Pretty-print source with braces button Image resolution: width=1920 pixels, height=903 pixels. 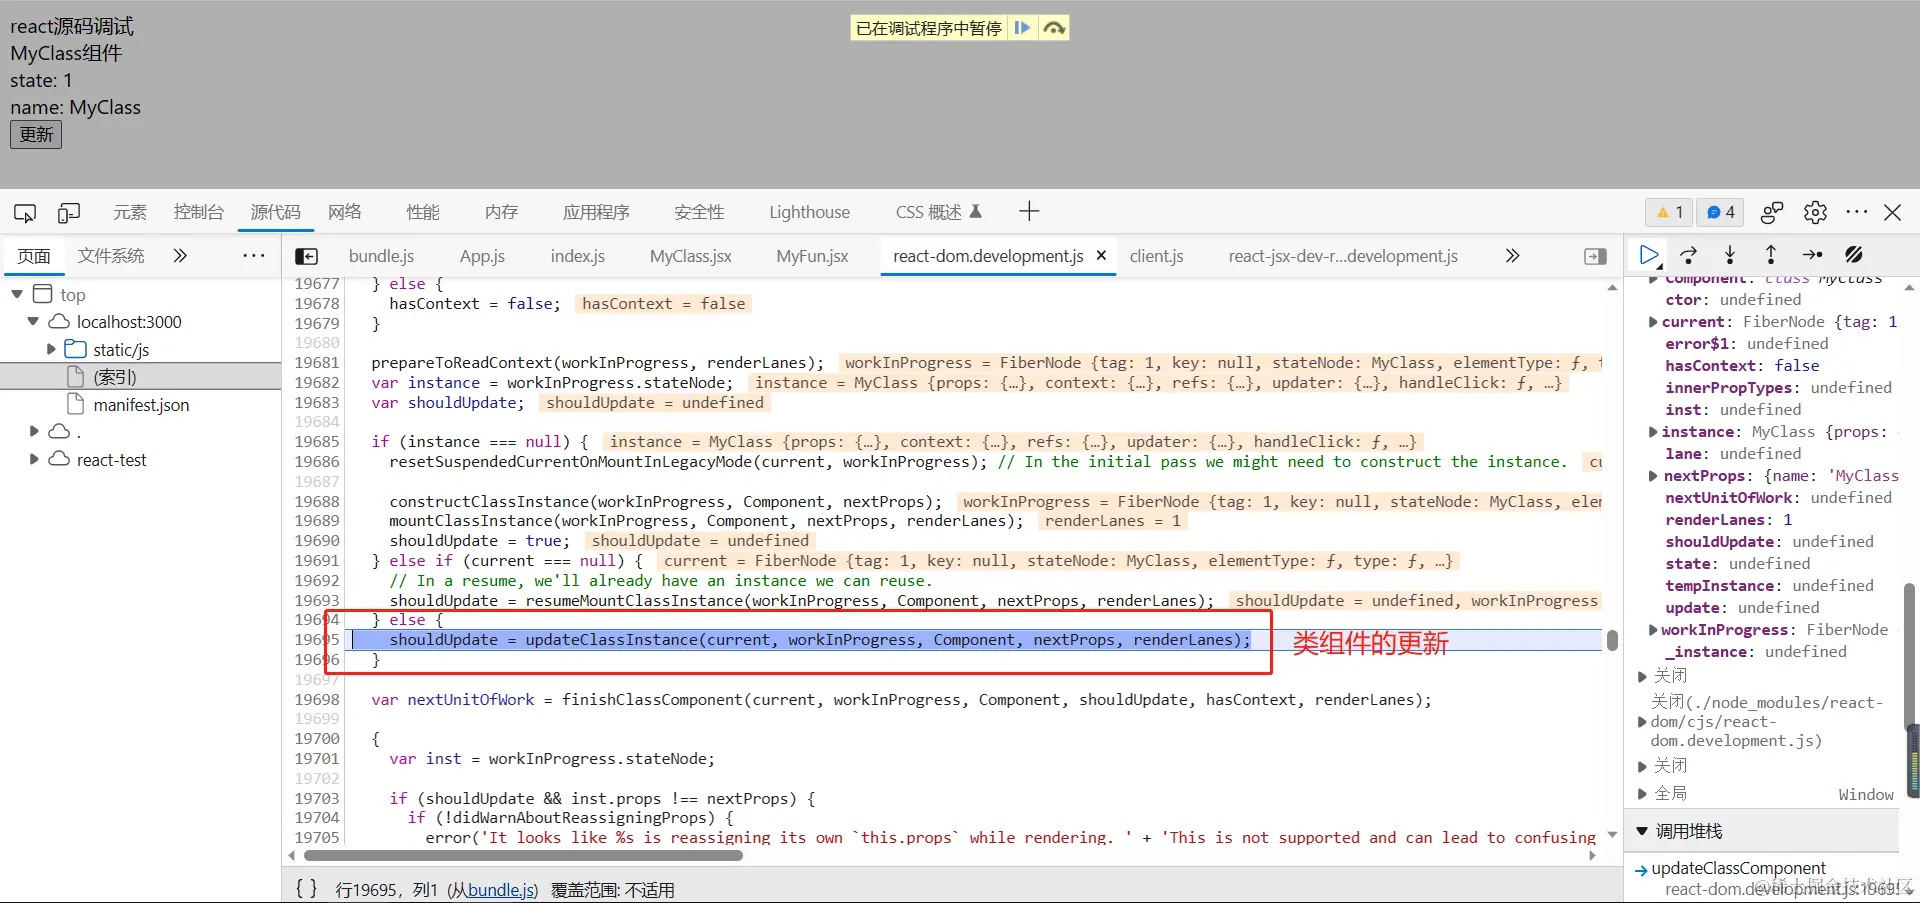coord(306,888)
